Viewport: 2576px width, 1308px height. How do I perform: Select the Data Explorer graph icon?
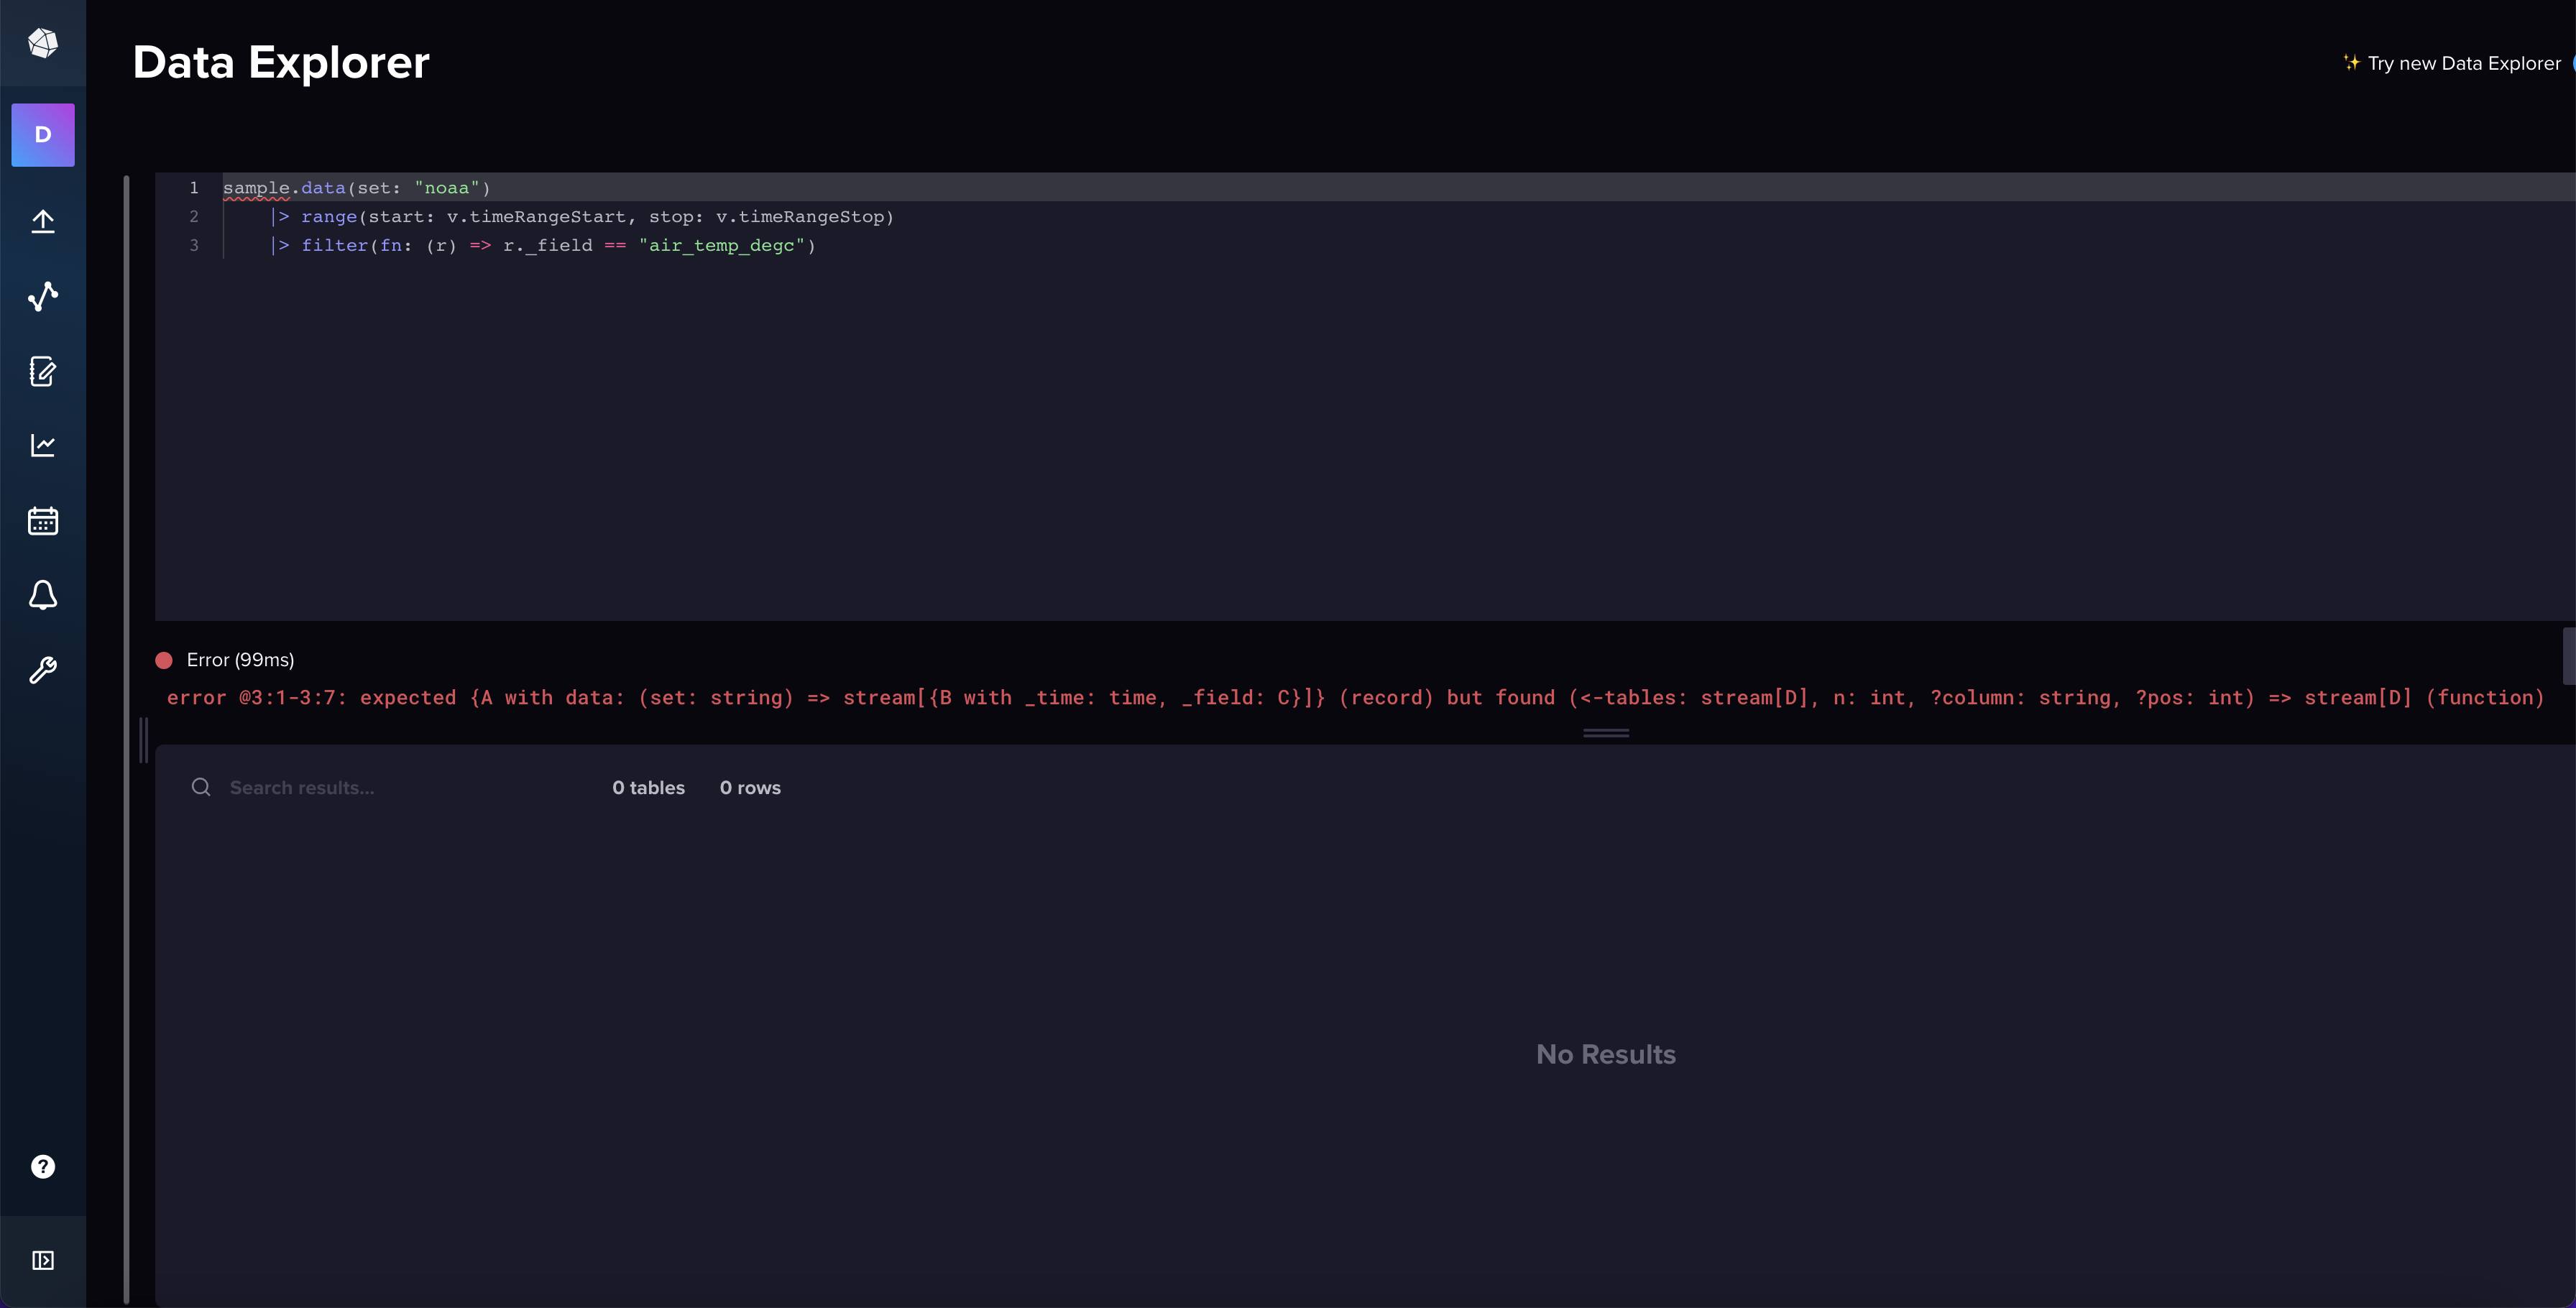coord(43,296)
